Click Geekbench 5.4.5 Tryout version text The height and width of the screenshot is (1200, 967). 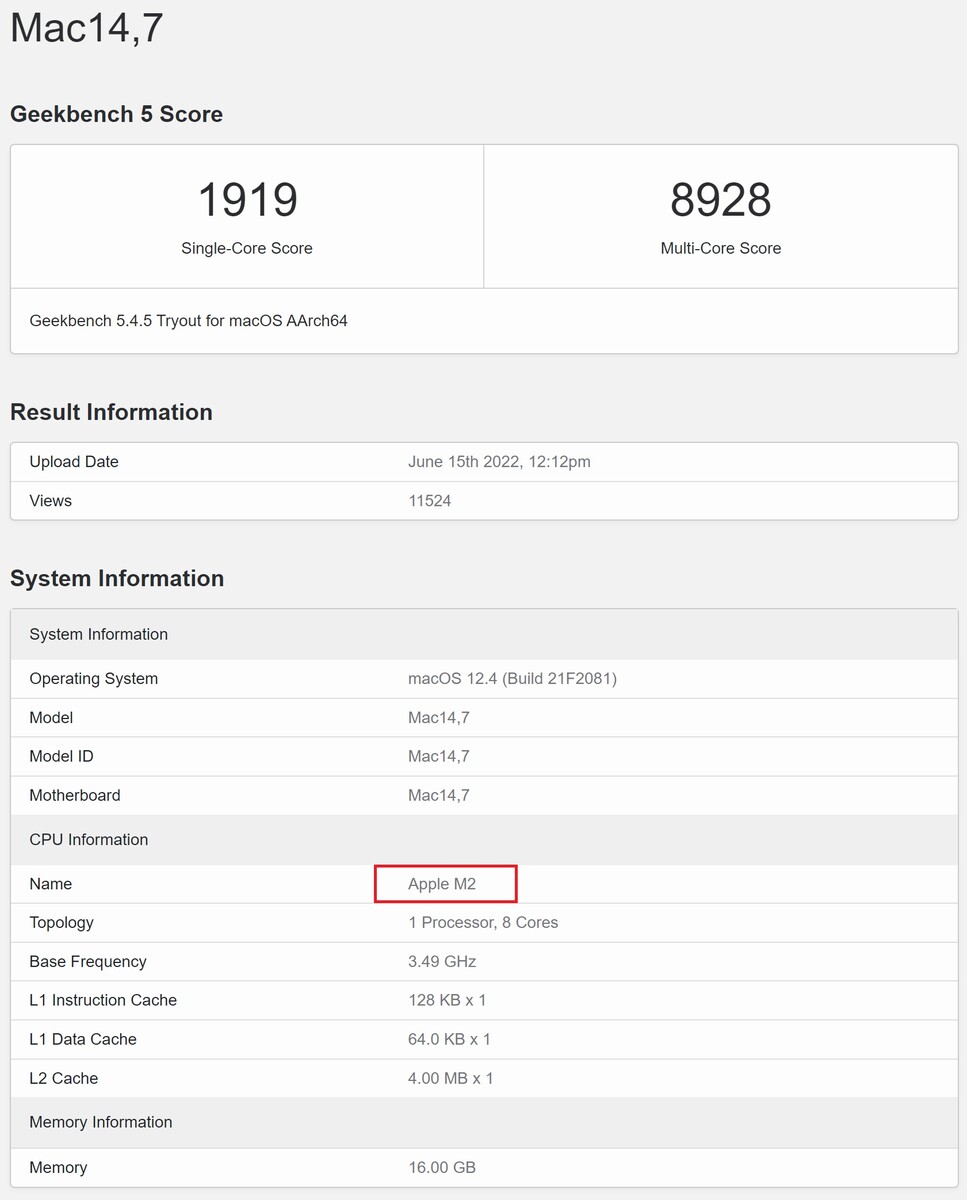pos(188,321)
